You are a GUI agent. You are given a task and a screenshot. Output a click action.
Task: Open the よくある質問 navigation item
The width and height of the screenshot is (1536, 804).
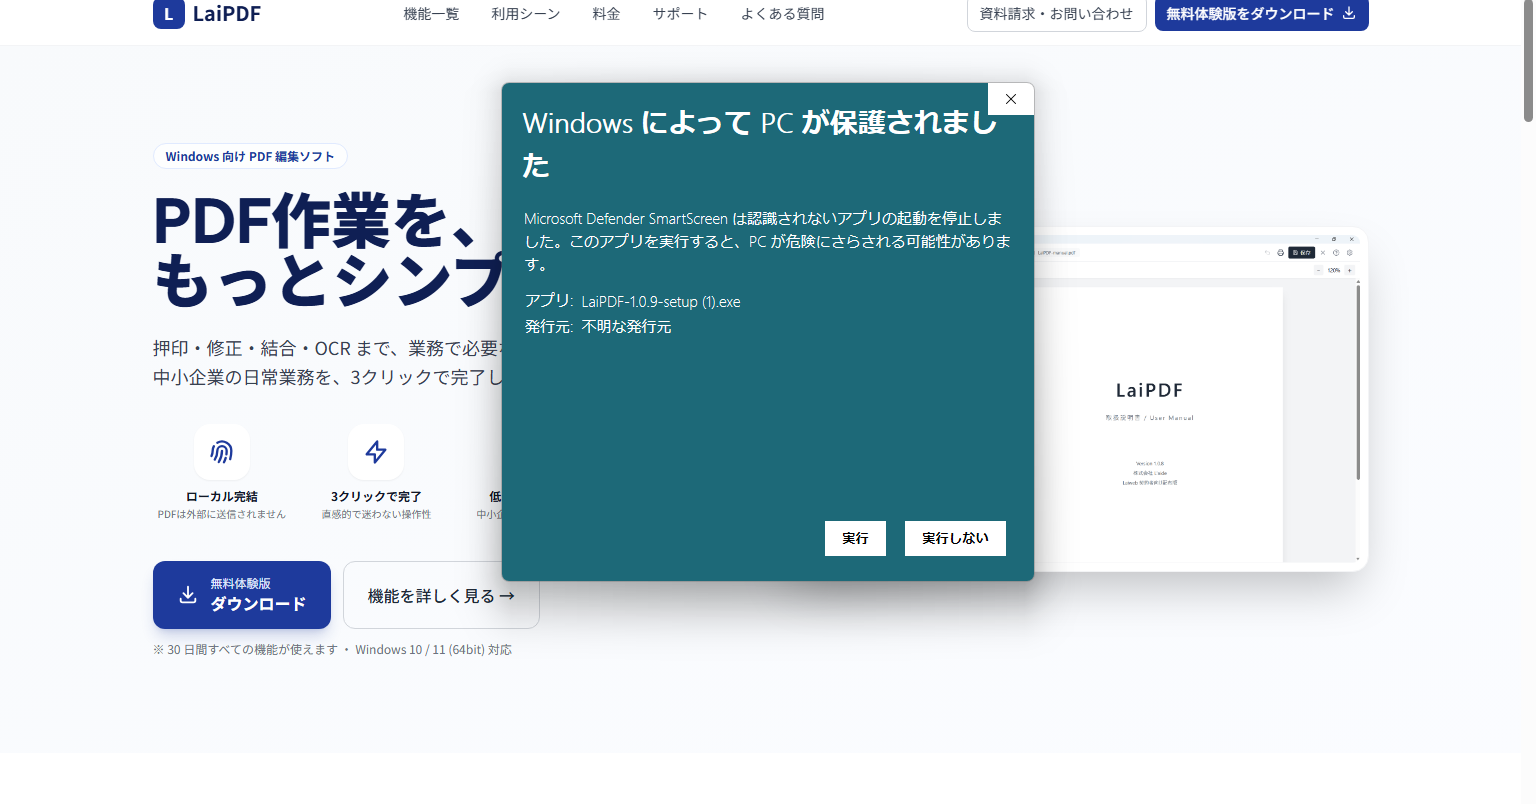[x=783, y=14]
